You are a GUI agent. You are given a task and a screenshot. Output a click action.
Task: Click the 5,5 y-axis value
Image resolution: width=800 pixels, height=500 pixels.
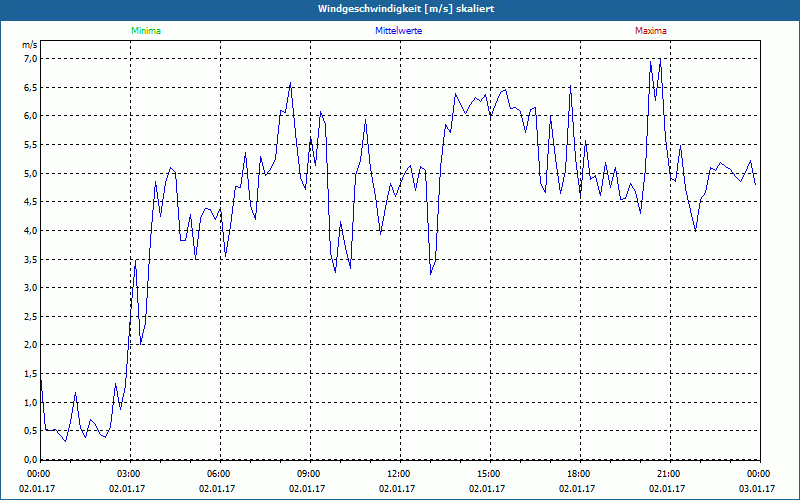point(31,145)
